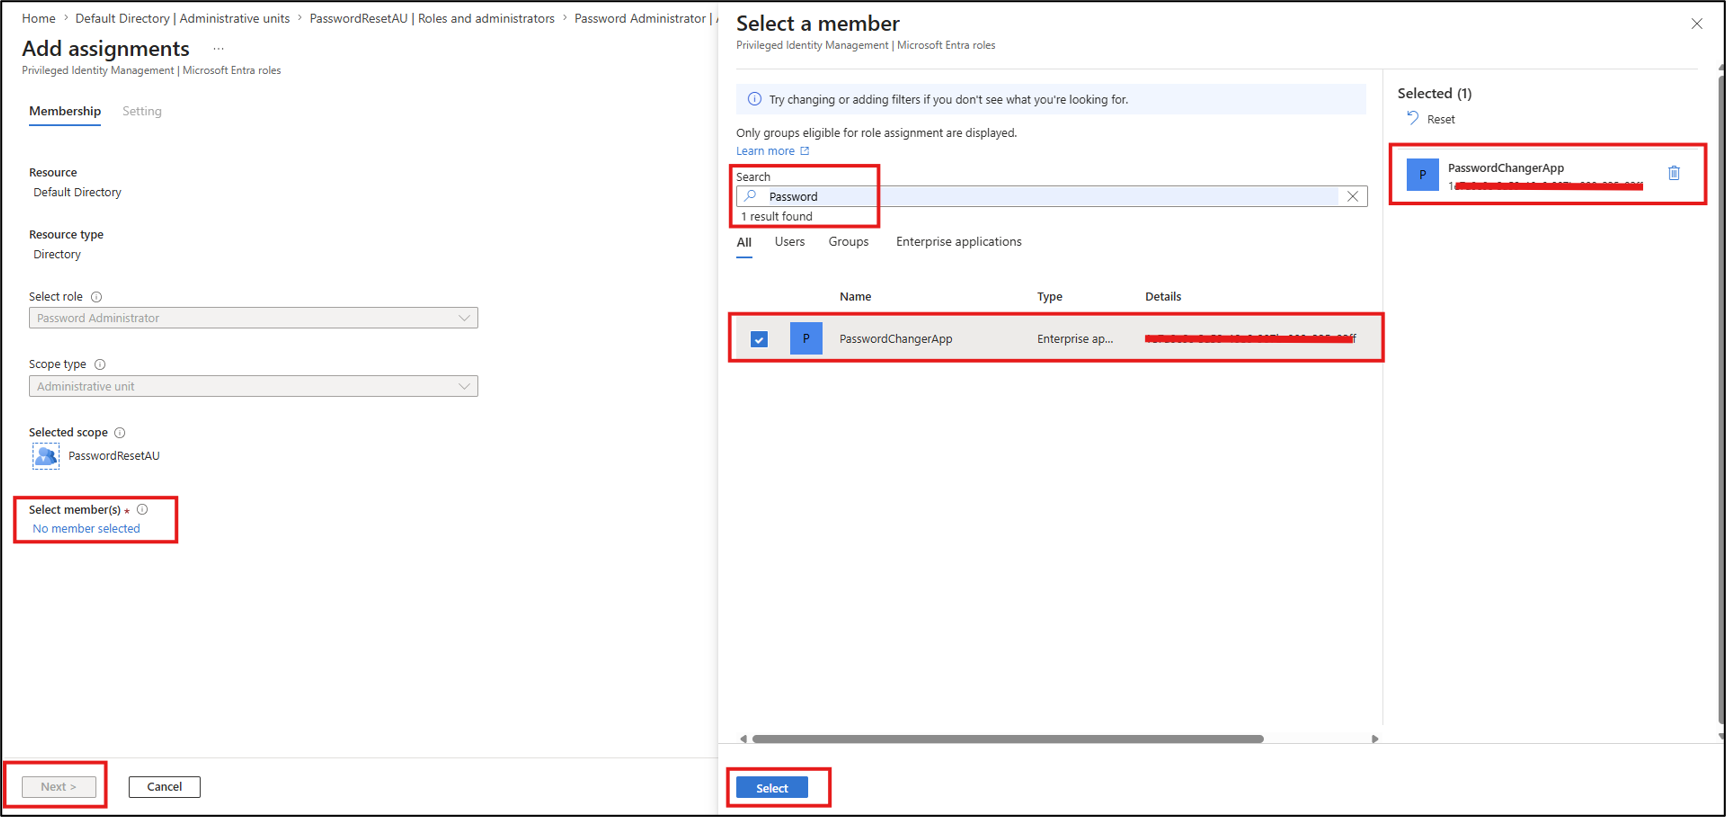1726x817 pixels.
Task: Click the No member selected link
Action: (x=86, y=529)
